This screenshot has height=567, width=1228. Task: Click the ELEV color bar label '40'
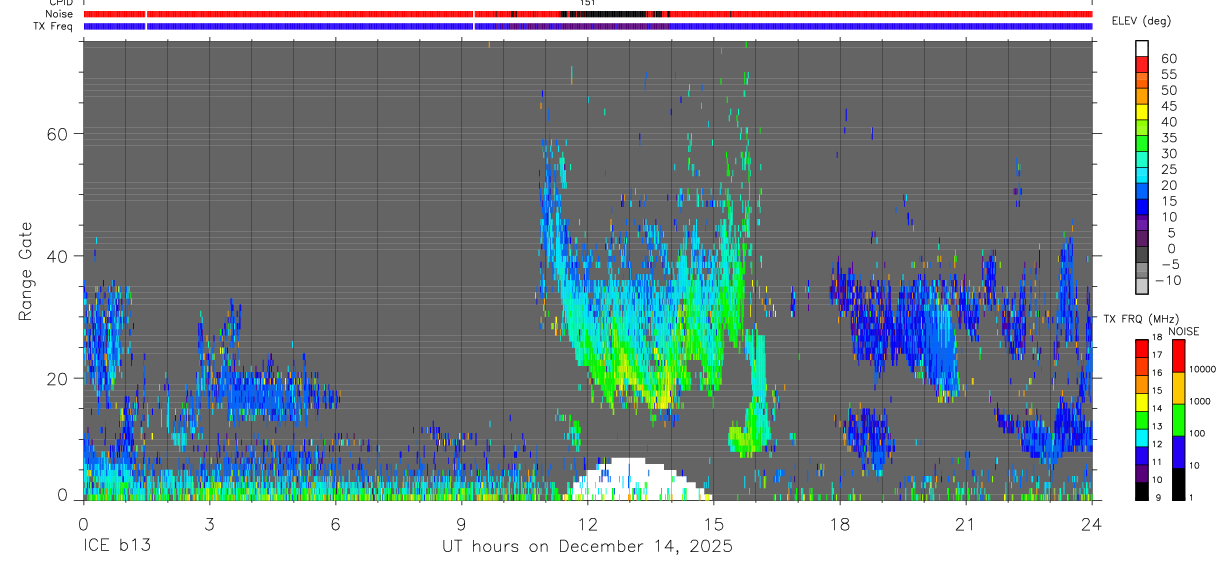tap(1168, 121)
